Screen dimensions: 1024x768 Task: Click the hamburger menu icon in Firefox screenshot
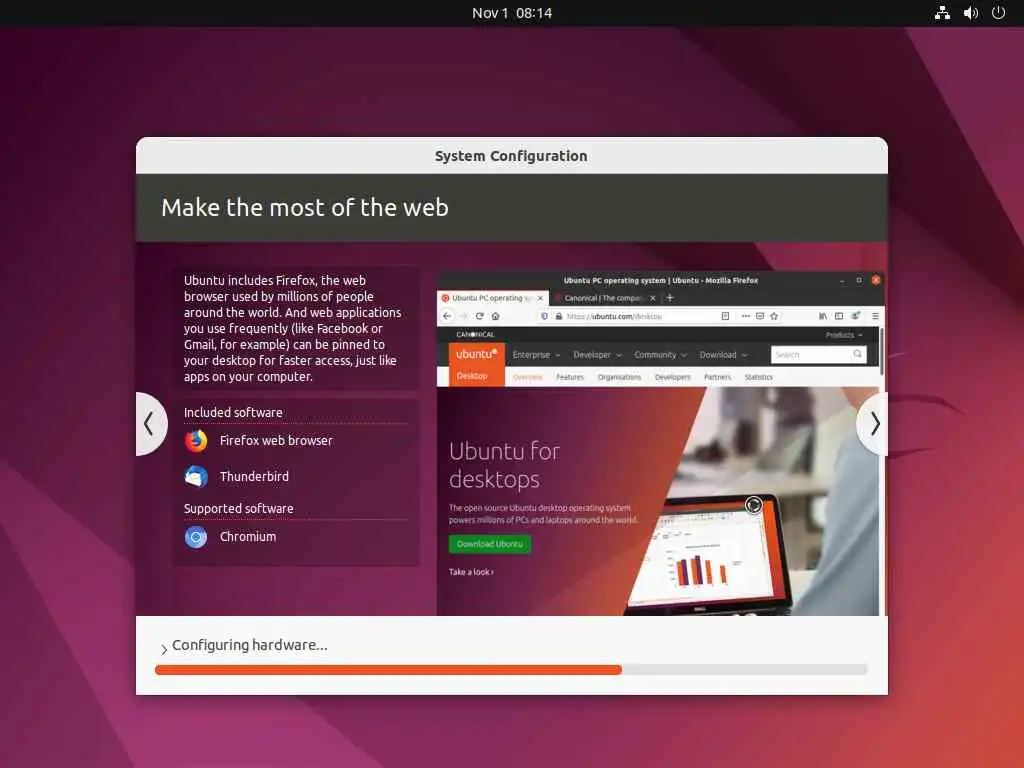click(875, 316)
